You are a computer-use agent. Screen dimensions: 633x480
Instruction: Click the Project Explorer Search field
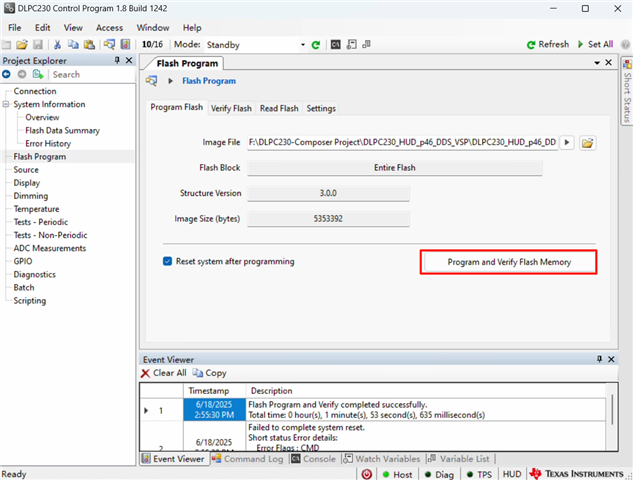coord(93,75)
